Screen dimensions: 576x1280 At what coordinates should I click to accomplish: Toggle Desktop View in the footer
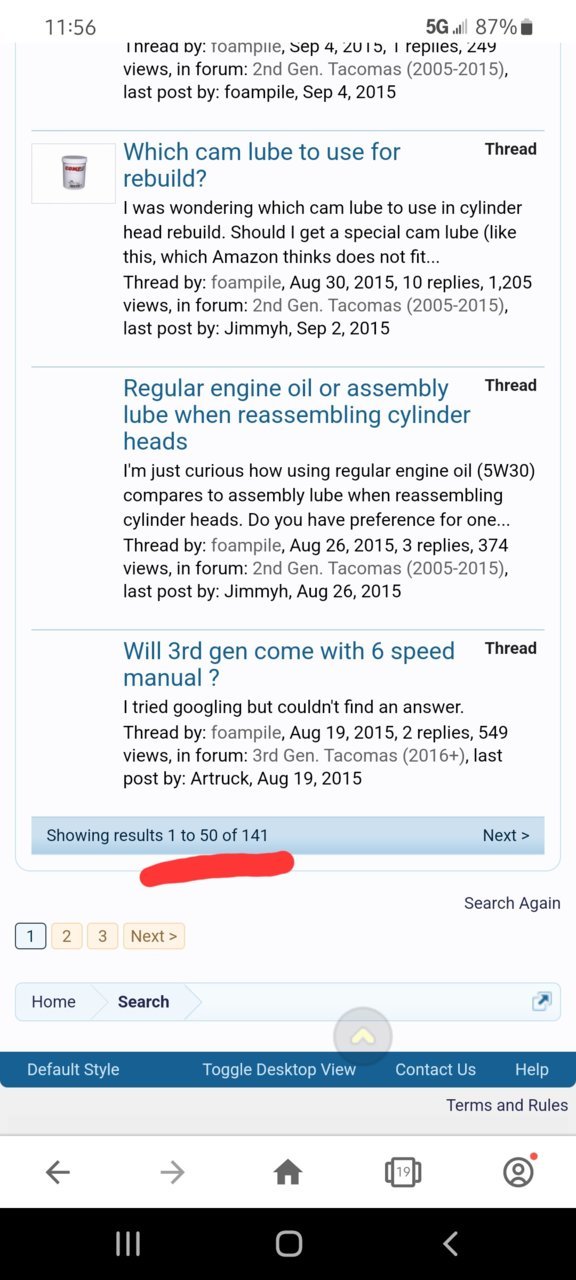[279, 1069]
